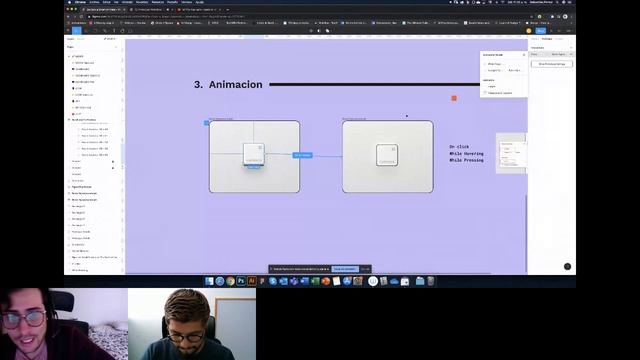Switch to the Prototype tab
640x360 pixels.
tap(547, 39)
